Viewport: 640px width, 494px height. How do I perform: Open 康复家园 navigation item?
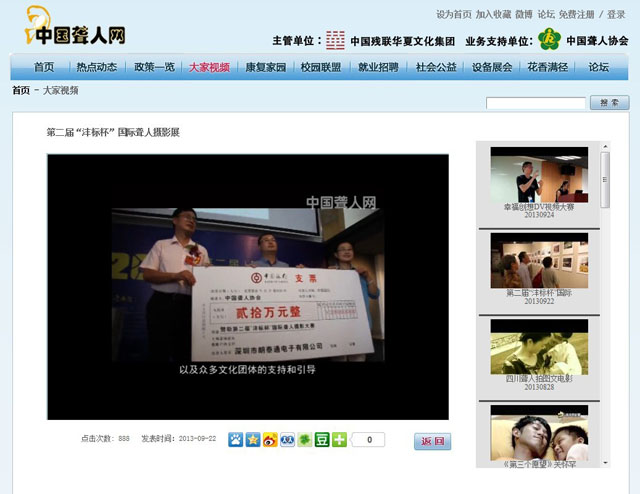pos(265,67)
